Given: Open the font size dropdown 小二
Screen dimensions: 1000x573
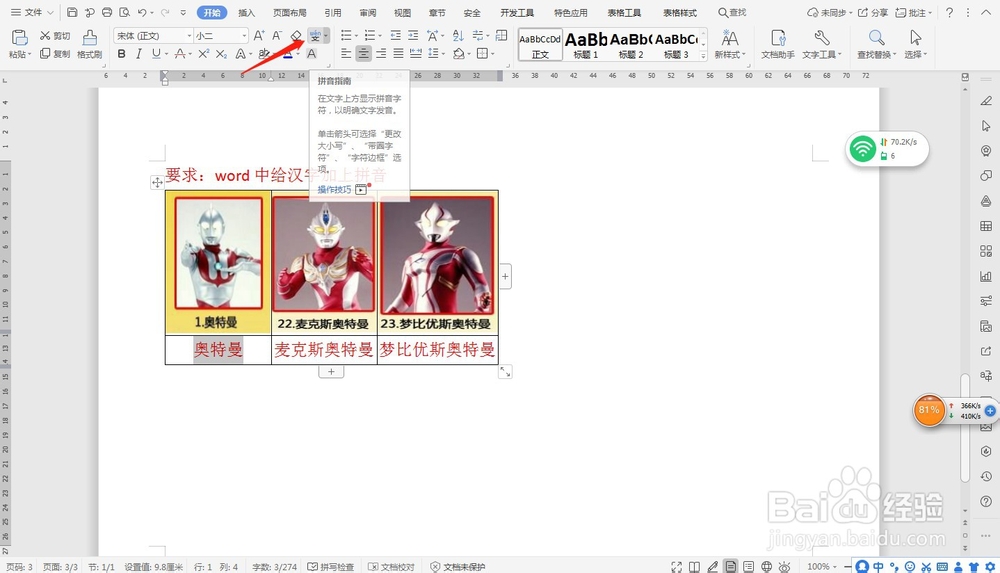Looking at the screenshot, I should click(x=221, y=36).
